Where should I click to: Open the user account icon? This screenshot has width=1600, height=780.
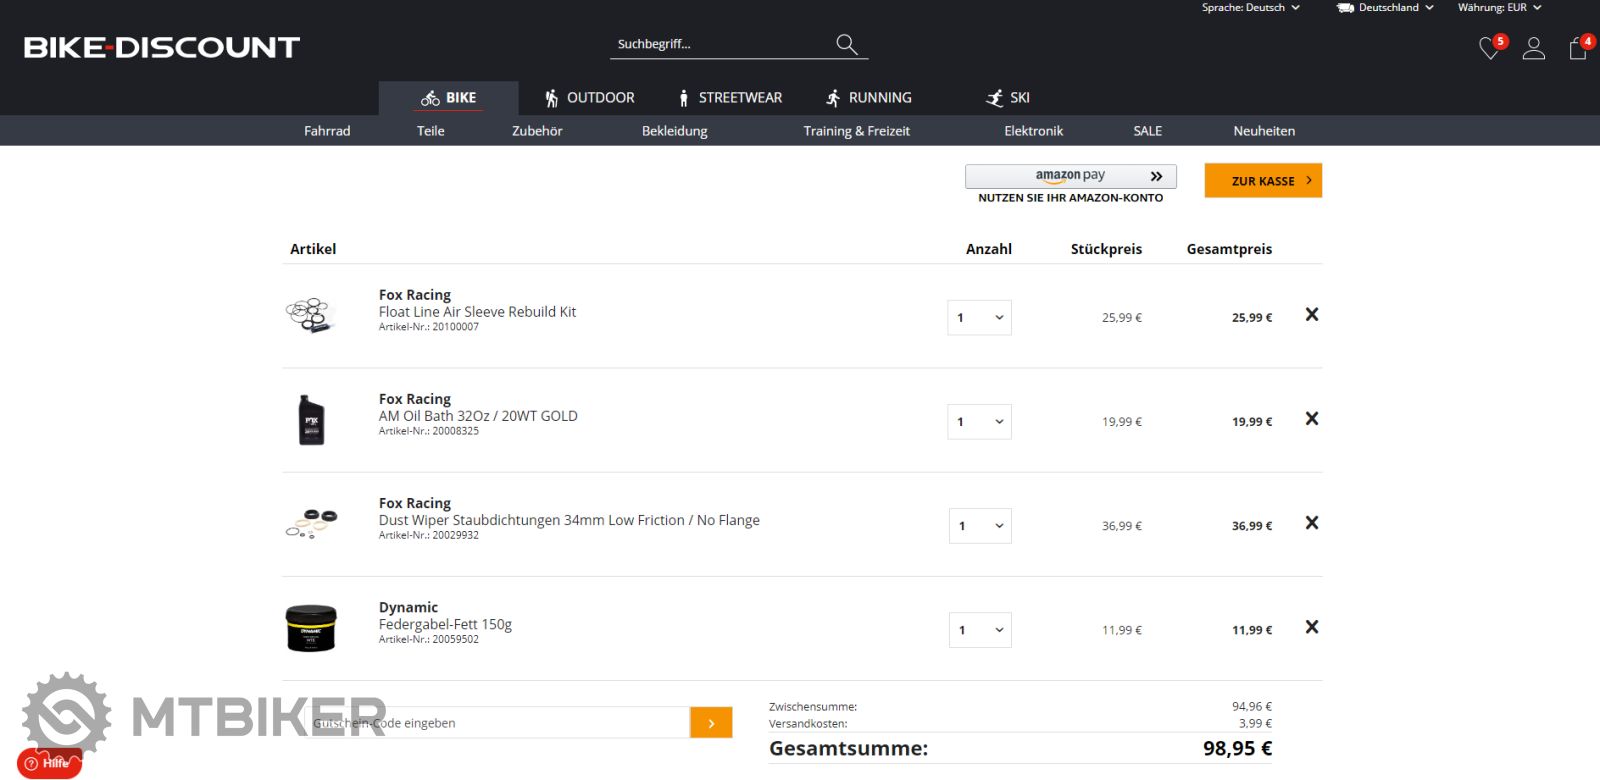coord(1533,49)
